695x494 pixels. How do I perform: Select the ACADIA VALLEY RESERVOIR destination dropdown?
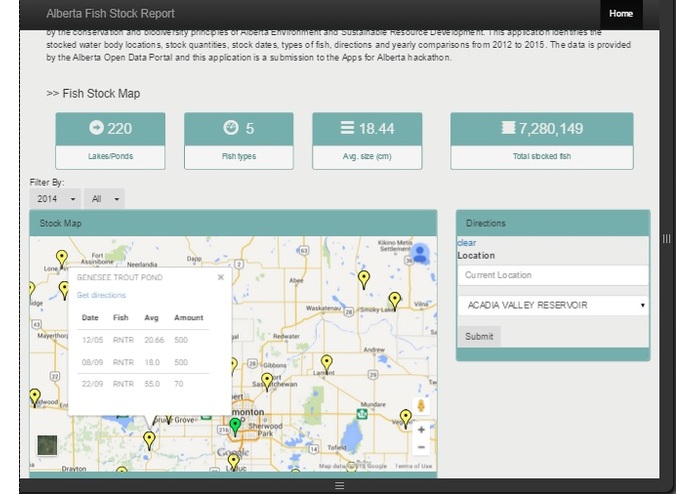(553, 305)
